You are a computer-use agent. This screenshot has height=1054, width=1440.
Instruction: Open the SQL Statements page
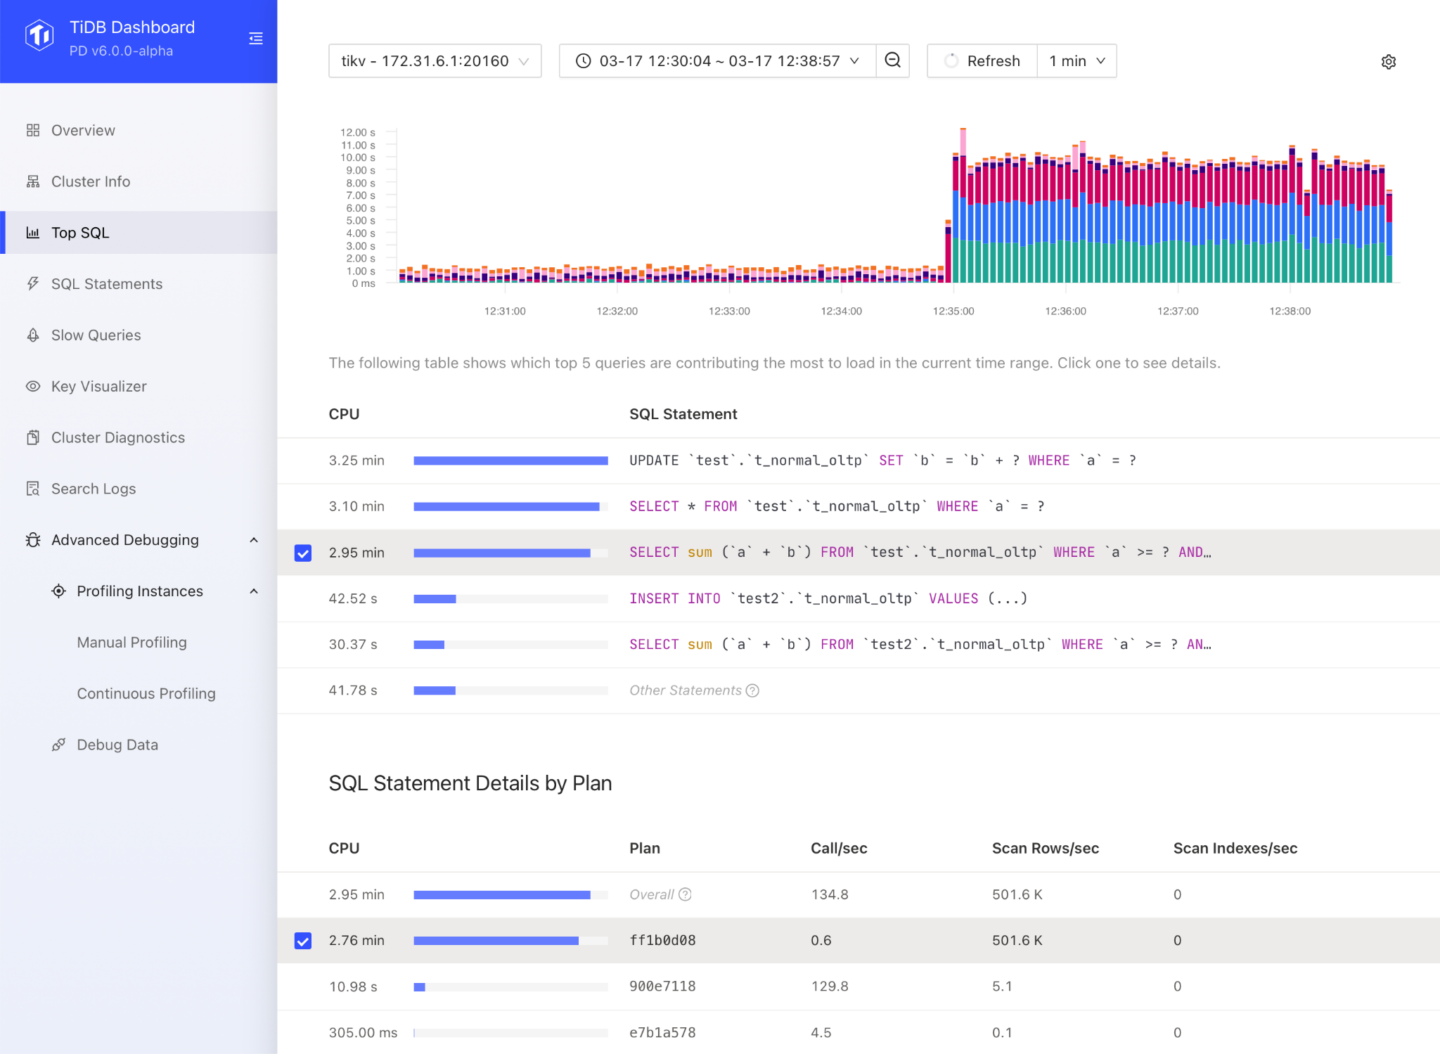pos(107,284)
